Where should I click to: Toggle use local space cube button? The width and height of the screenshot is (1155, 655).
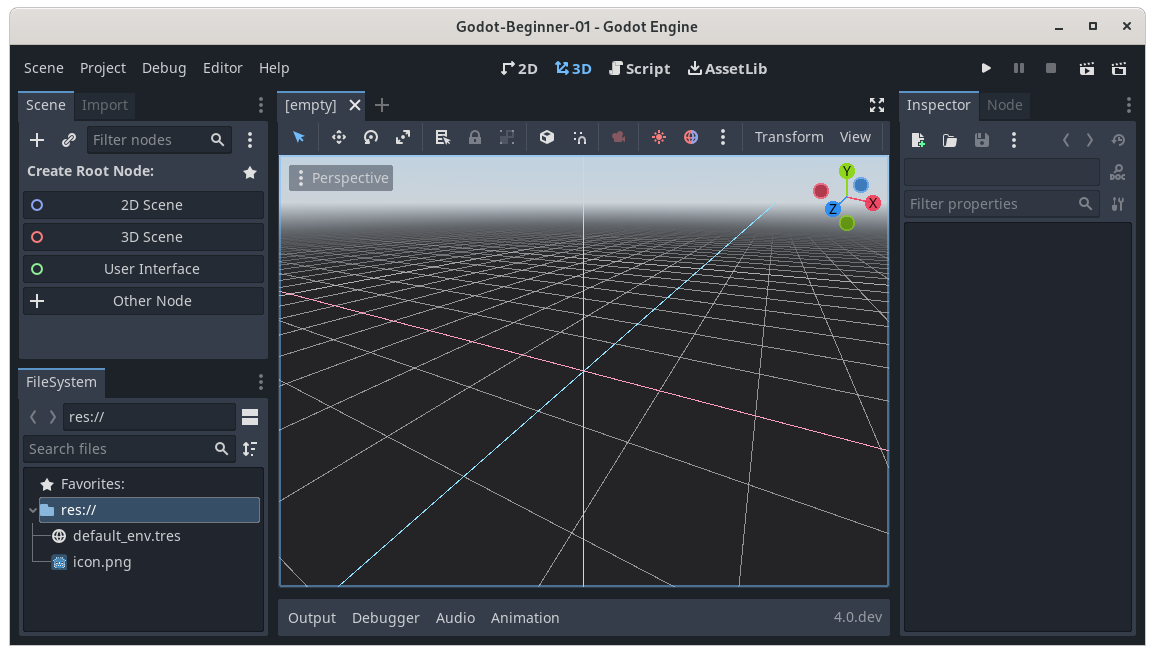tap(547, 137)
